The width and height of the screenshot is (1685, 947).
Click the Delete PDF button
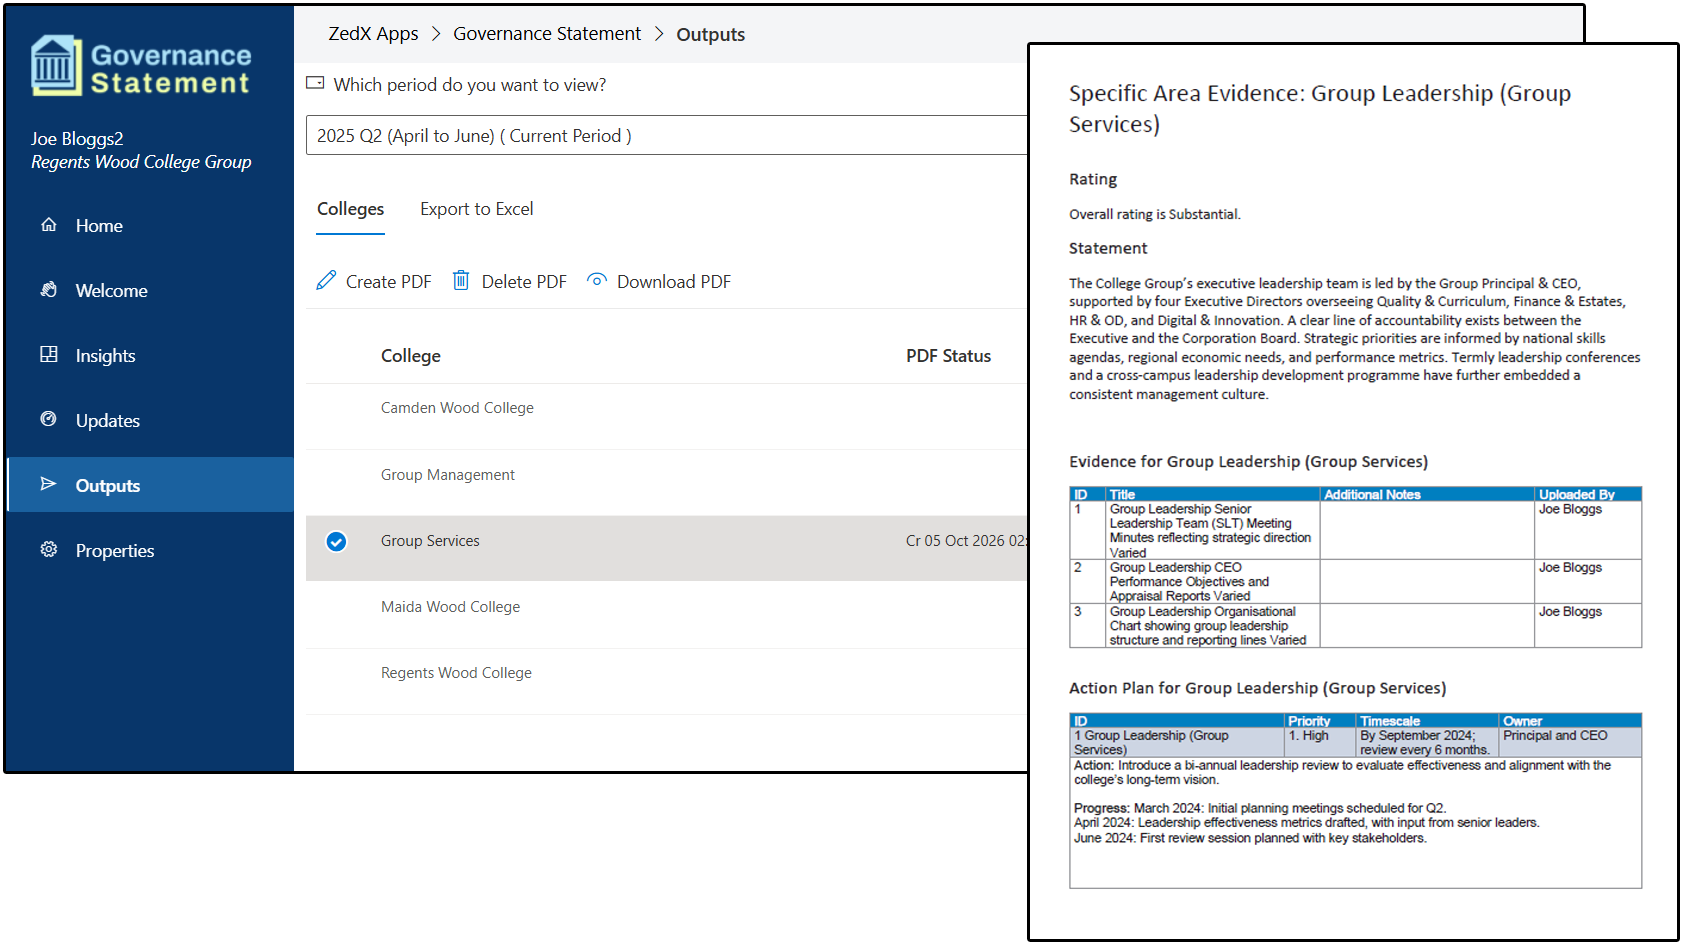[x=509, y=282]
